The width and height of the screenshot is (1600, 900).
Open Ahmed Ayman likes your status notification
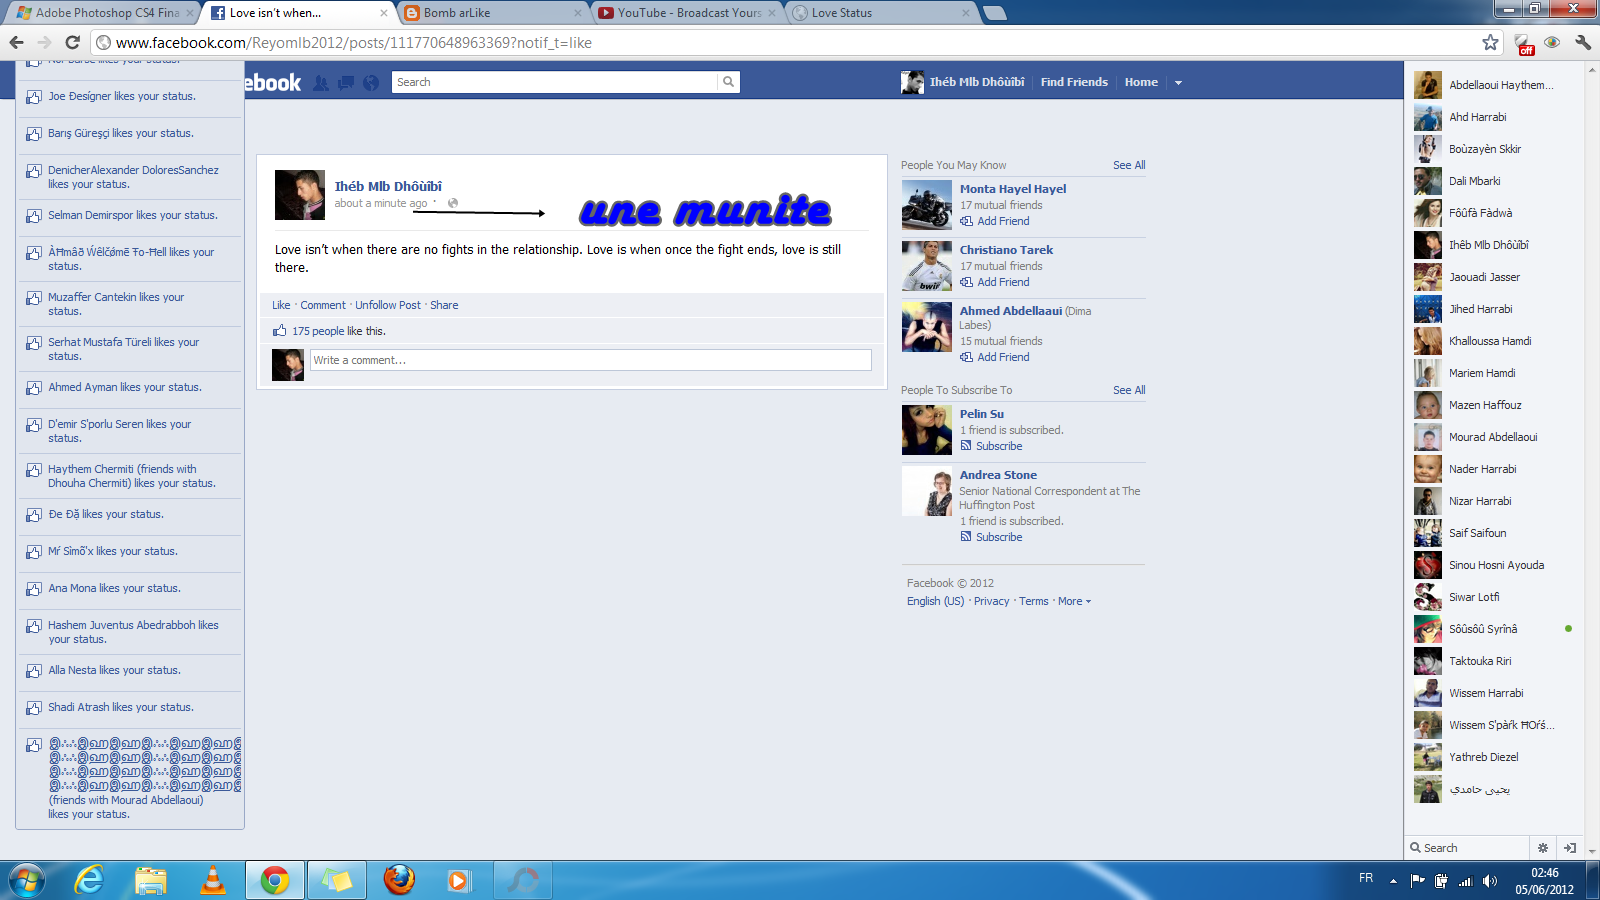pos(130,388)
